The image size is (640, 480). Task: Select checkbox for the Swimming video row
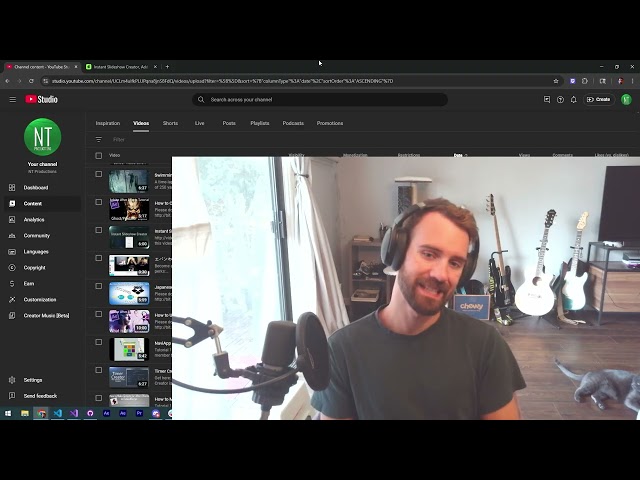point(99,174)
